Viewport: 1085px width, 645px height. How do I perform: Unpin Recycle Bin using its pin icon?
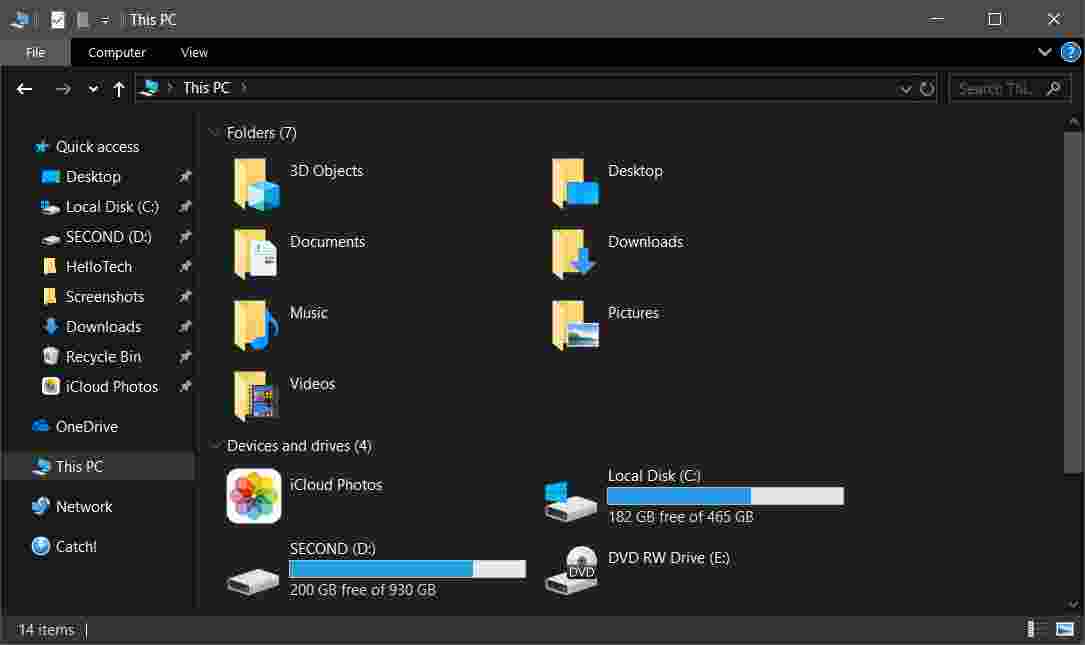coord(184,356)
